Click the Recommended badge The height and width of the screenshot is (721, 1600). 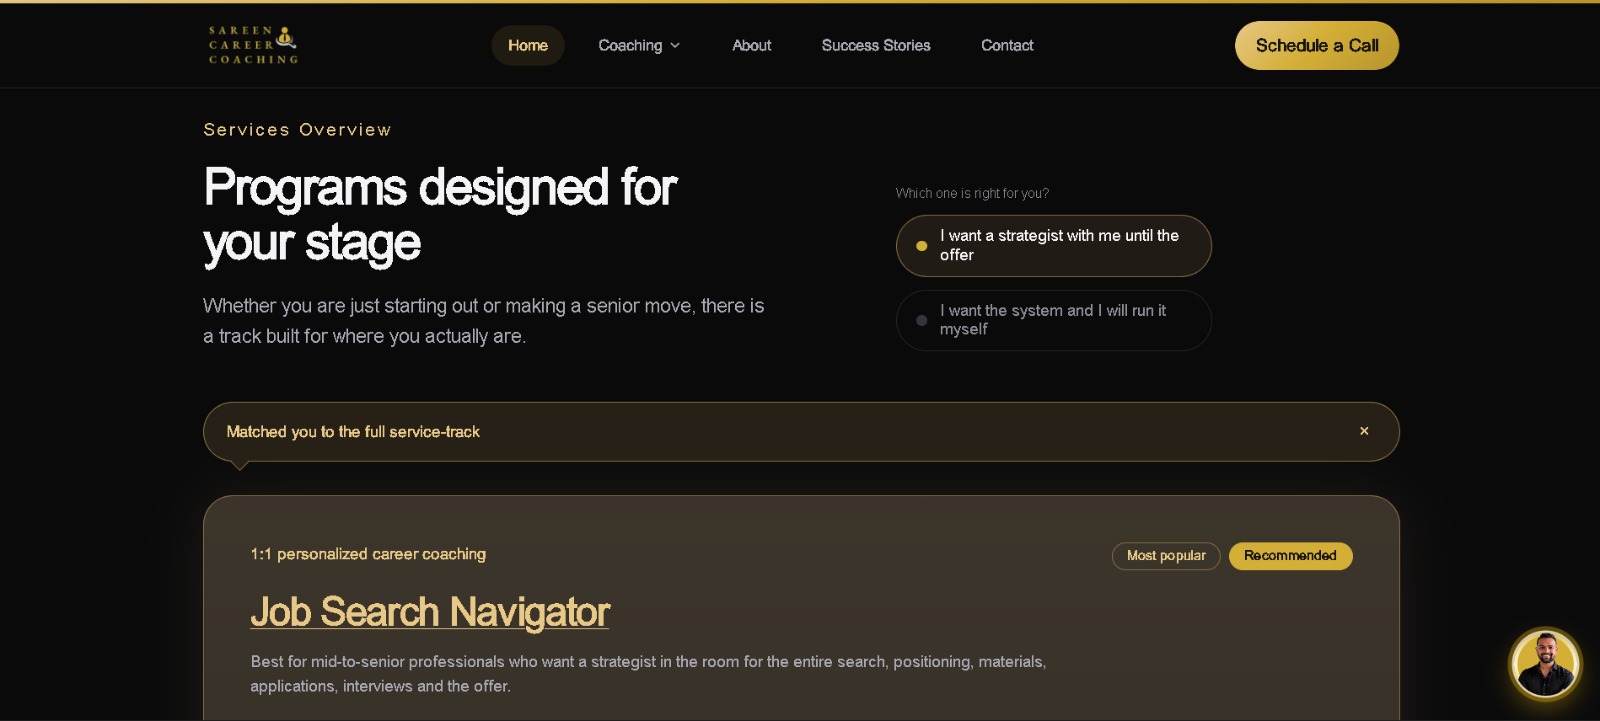(x=1290, y=556)
